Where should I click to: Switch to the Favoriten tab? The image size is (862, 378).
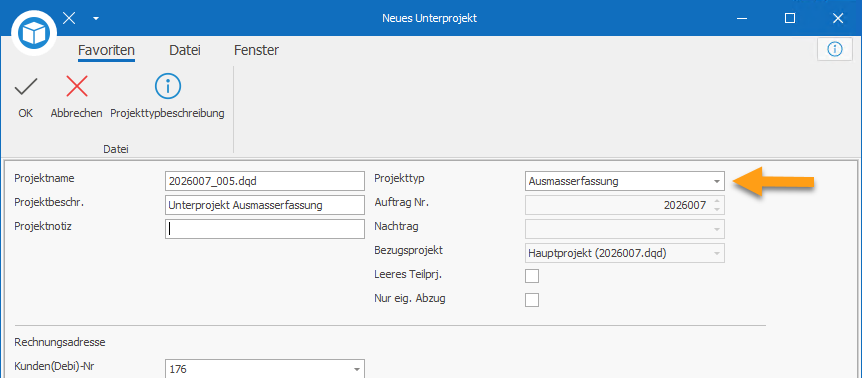click(x=106, y=51)
